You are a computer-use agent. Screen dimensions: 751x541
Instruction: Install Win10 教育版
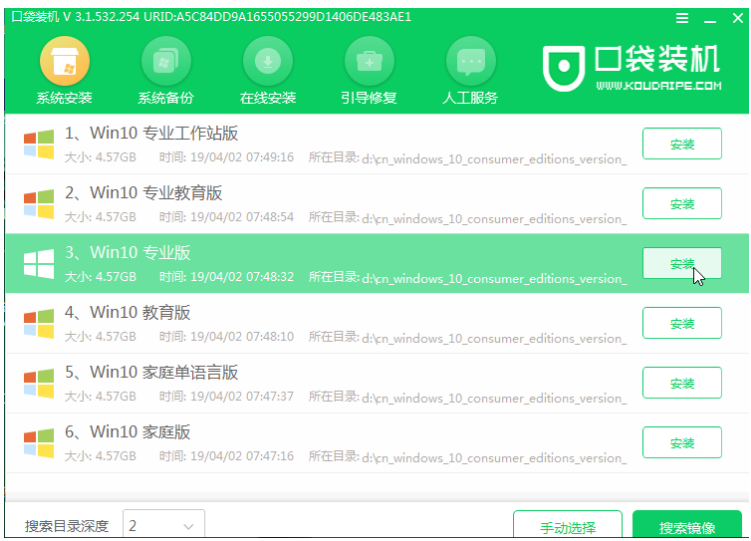[681, 323]
